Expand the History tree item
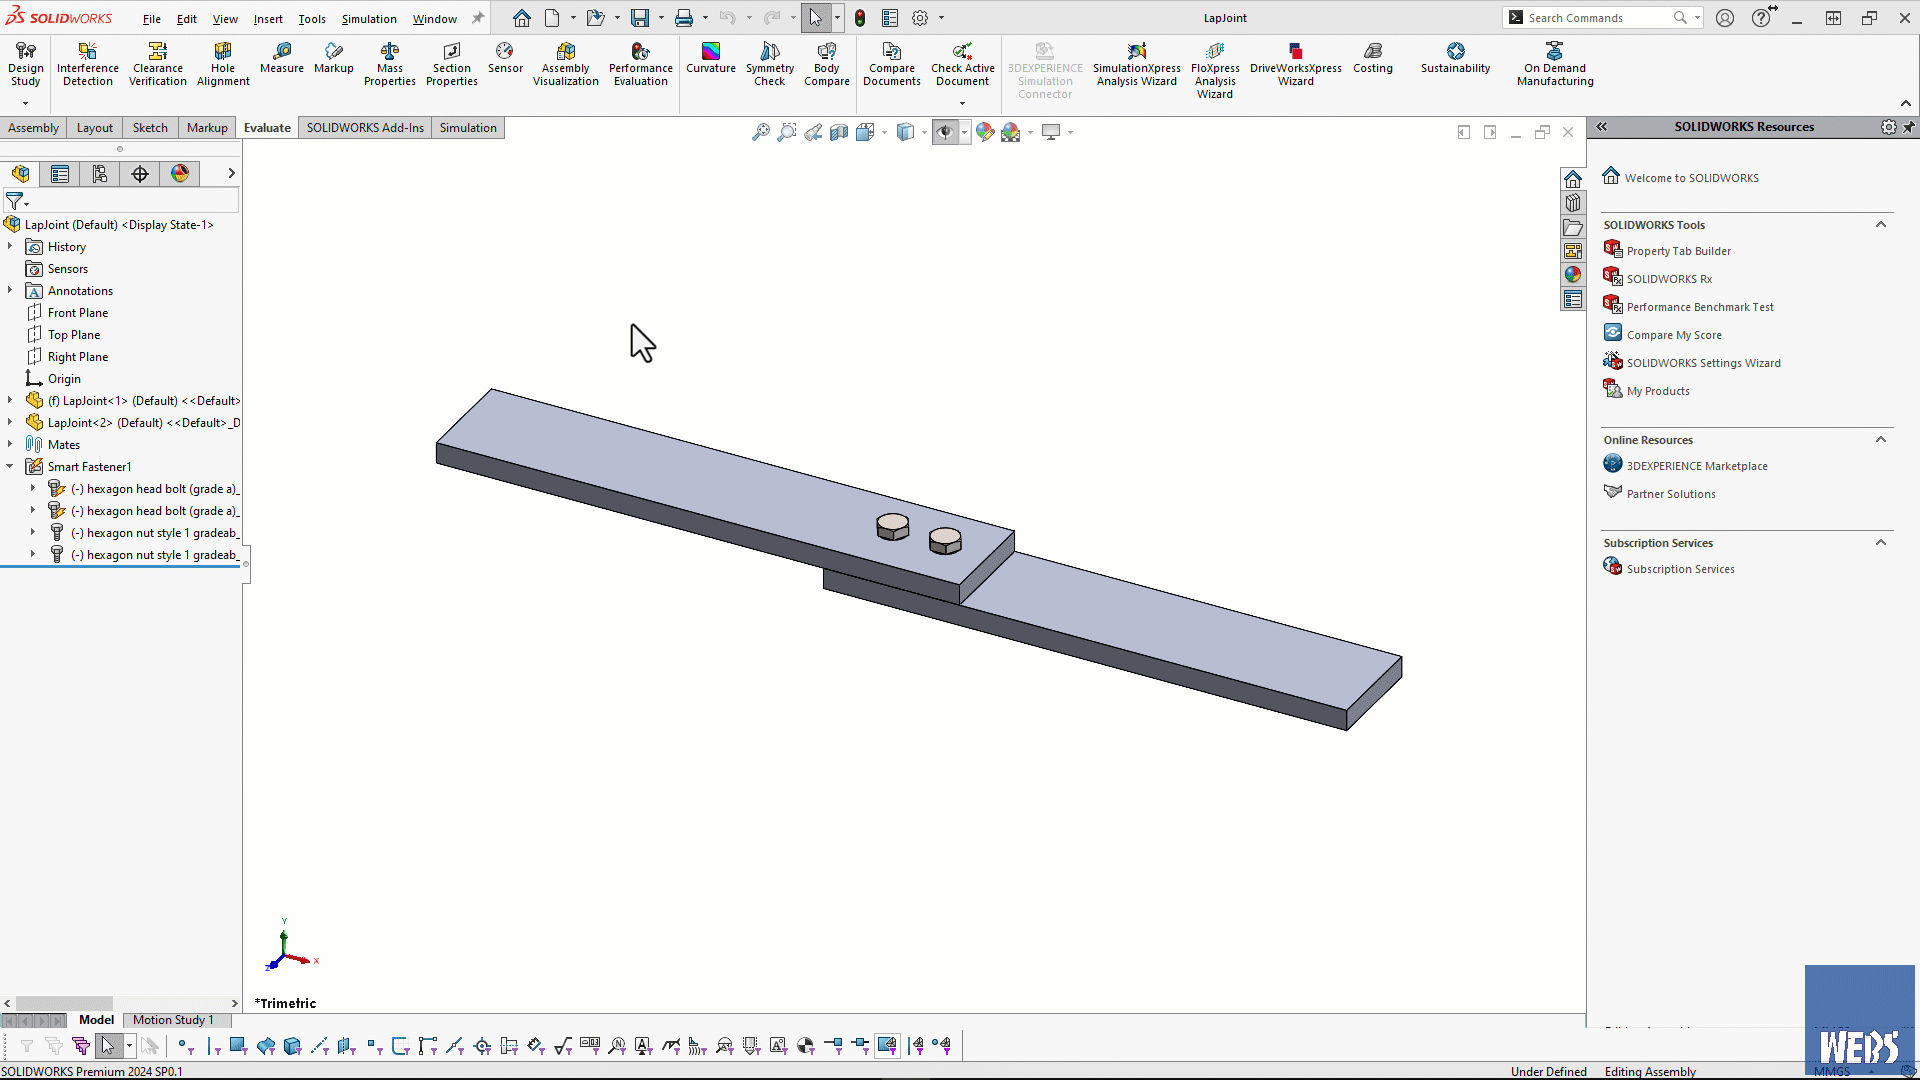This screenshot has width=1920, height=1080. tap(12, 247)
